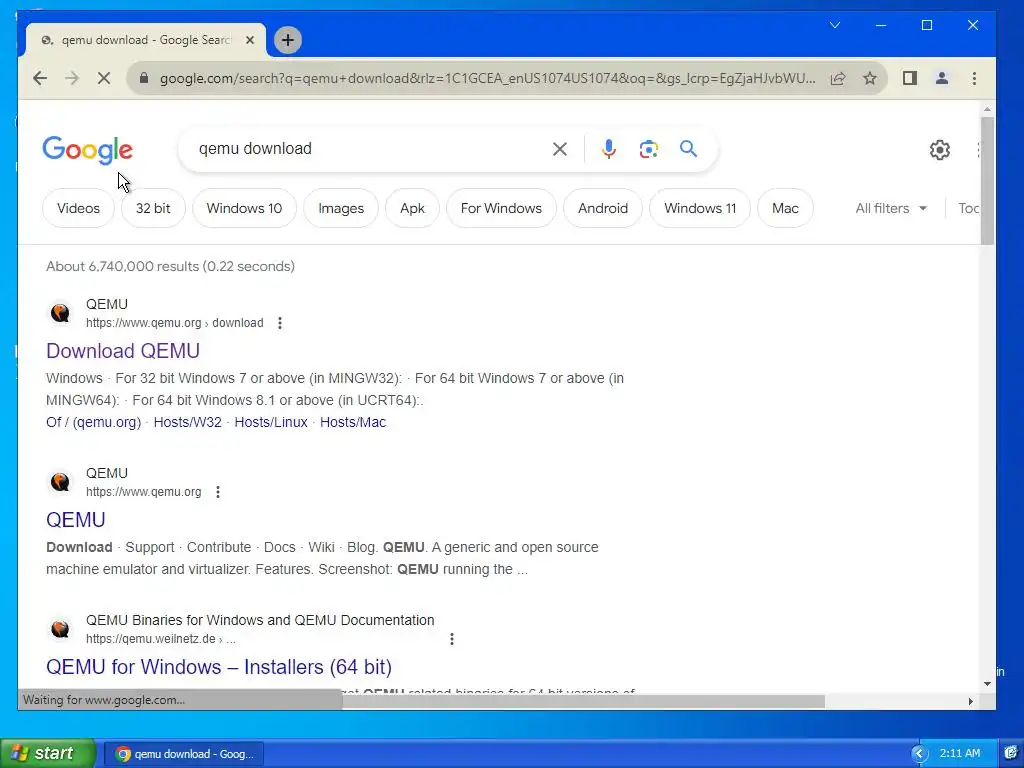Open the site info padlock icon
The height and width of the screenshot is (768, 1024).
click(x=144, y=78)
